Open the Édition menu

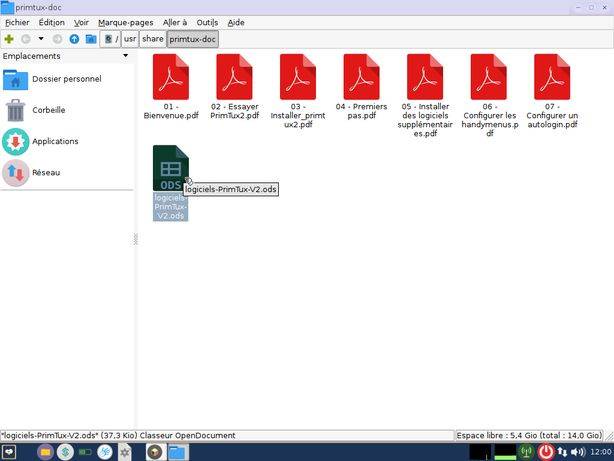[52, 23]
